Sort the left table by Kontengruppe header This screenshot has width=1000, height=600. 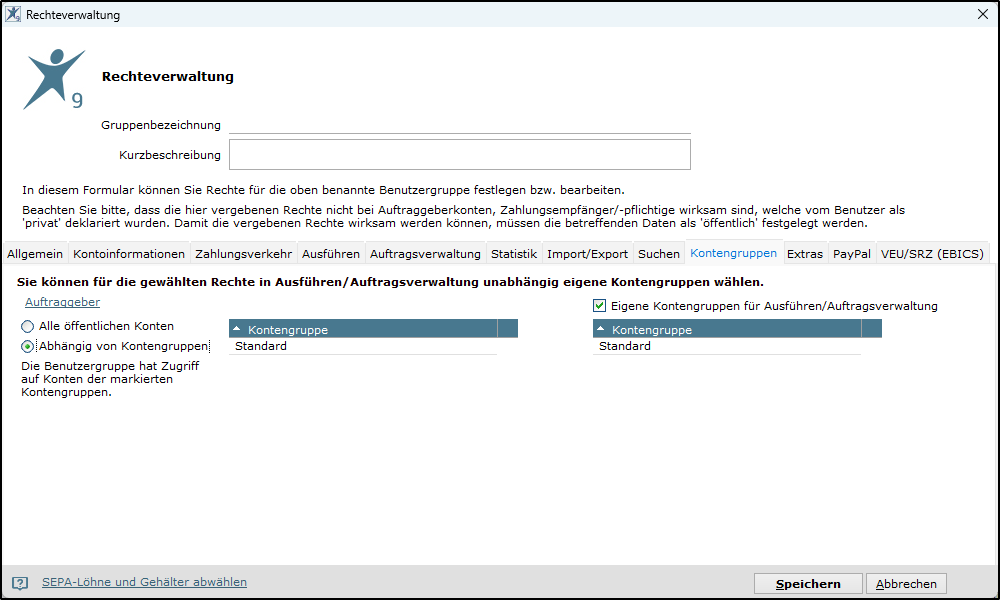(363, 329)
